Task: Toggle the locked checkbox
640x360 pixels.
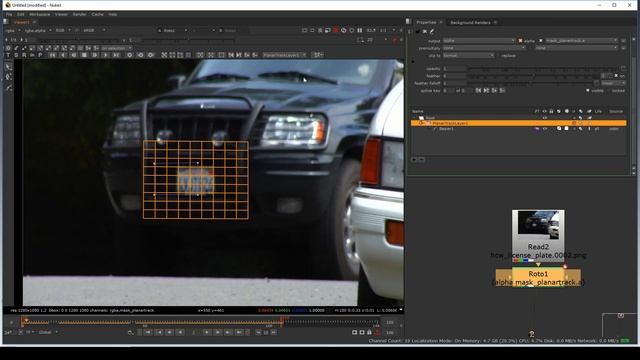Action: tap(609, 90)
